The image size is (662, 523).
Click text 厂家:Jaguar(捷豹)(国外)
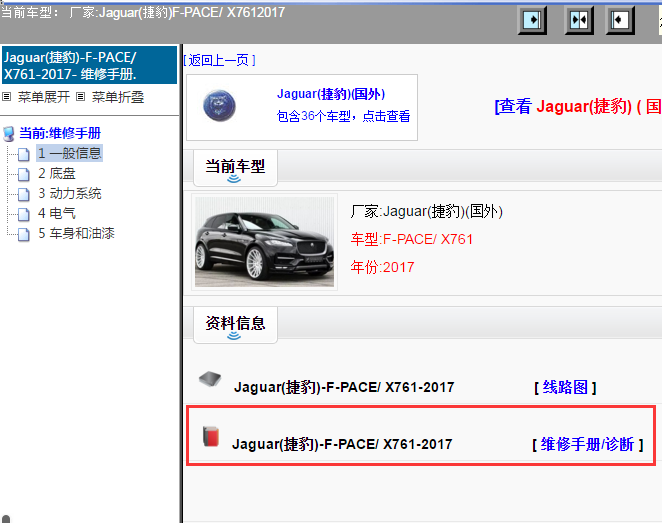(426, 211)
